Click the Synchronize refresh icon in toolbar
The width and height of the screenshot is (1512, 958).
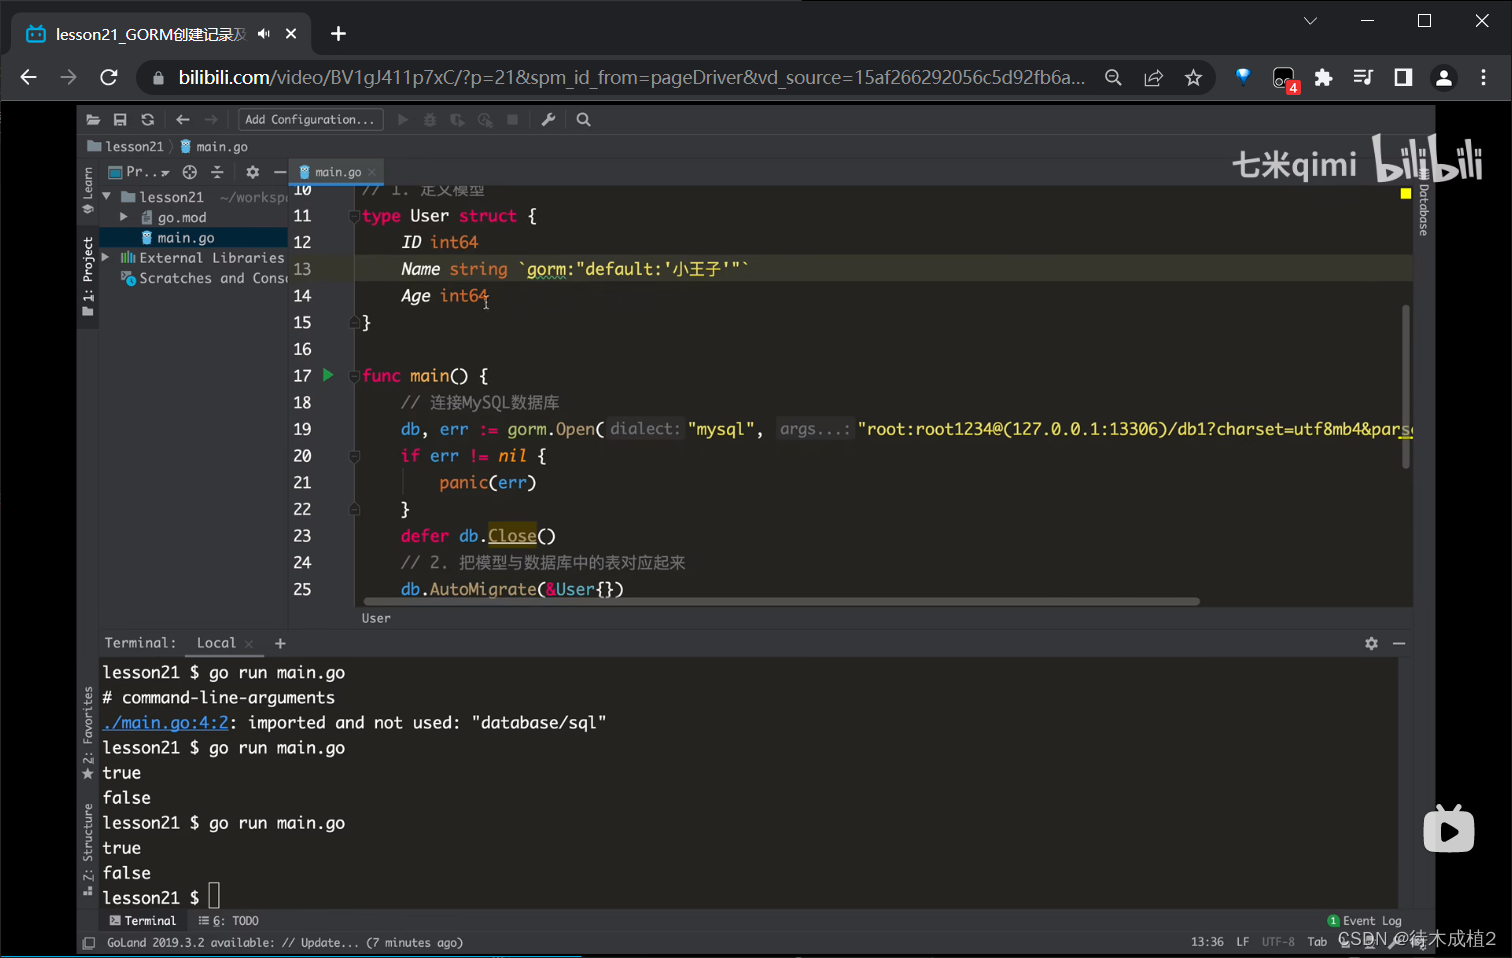pos(148,120)
